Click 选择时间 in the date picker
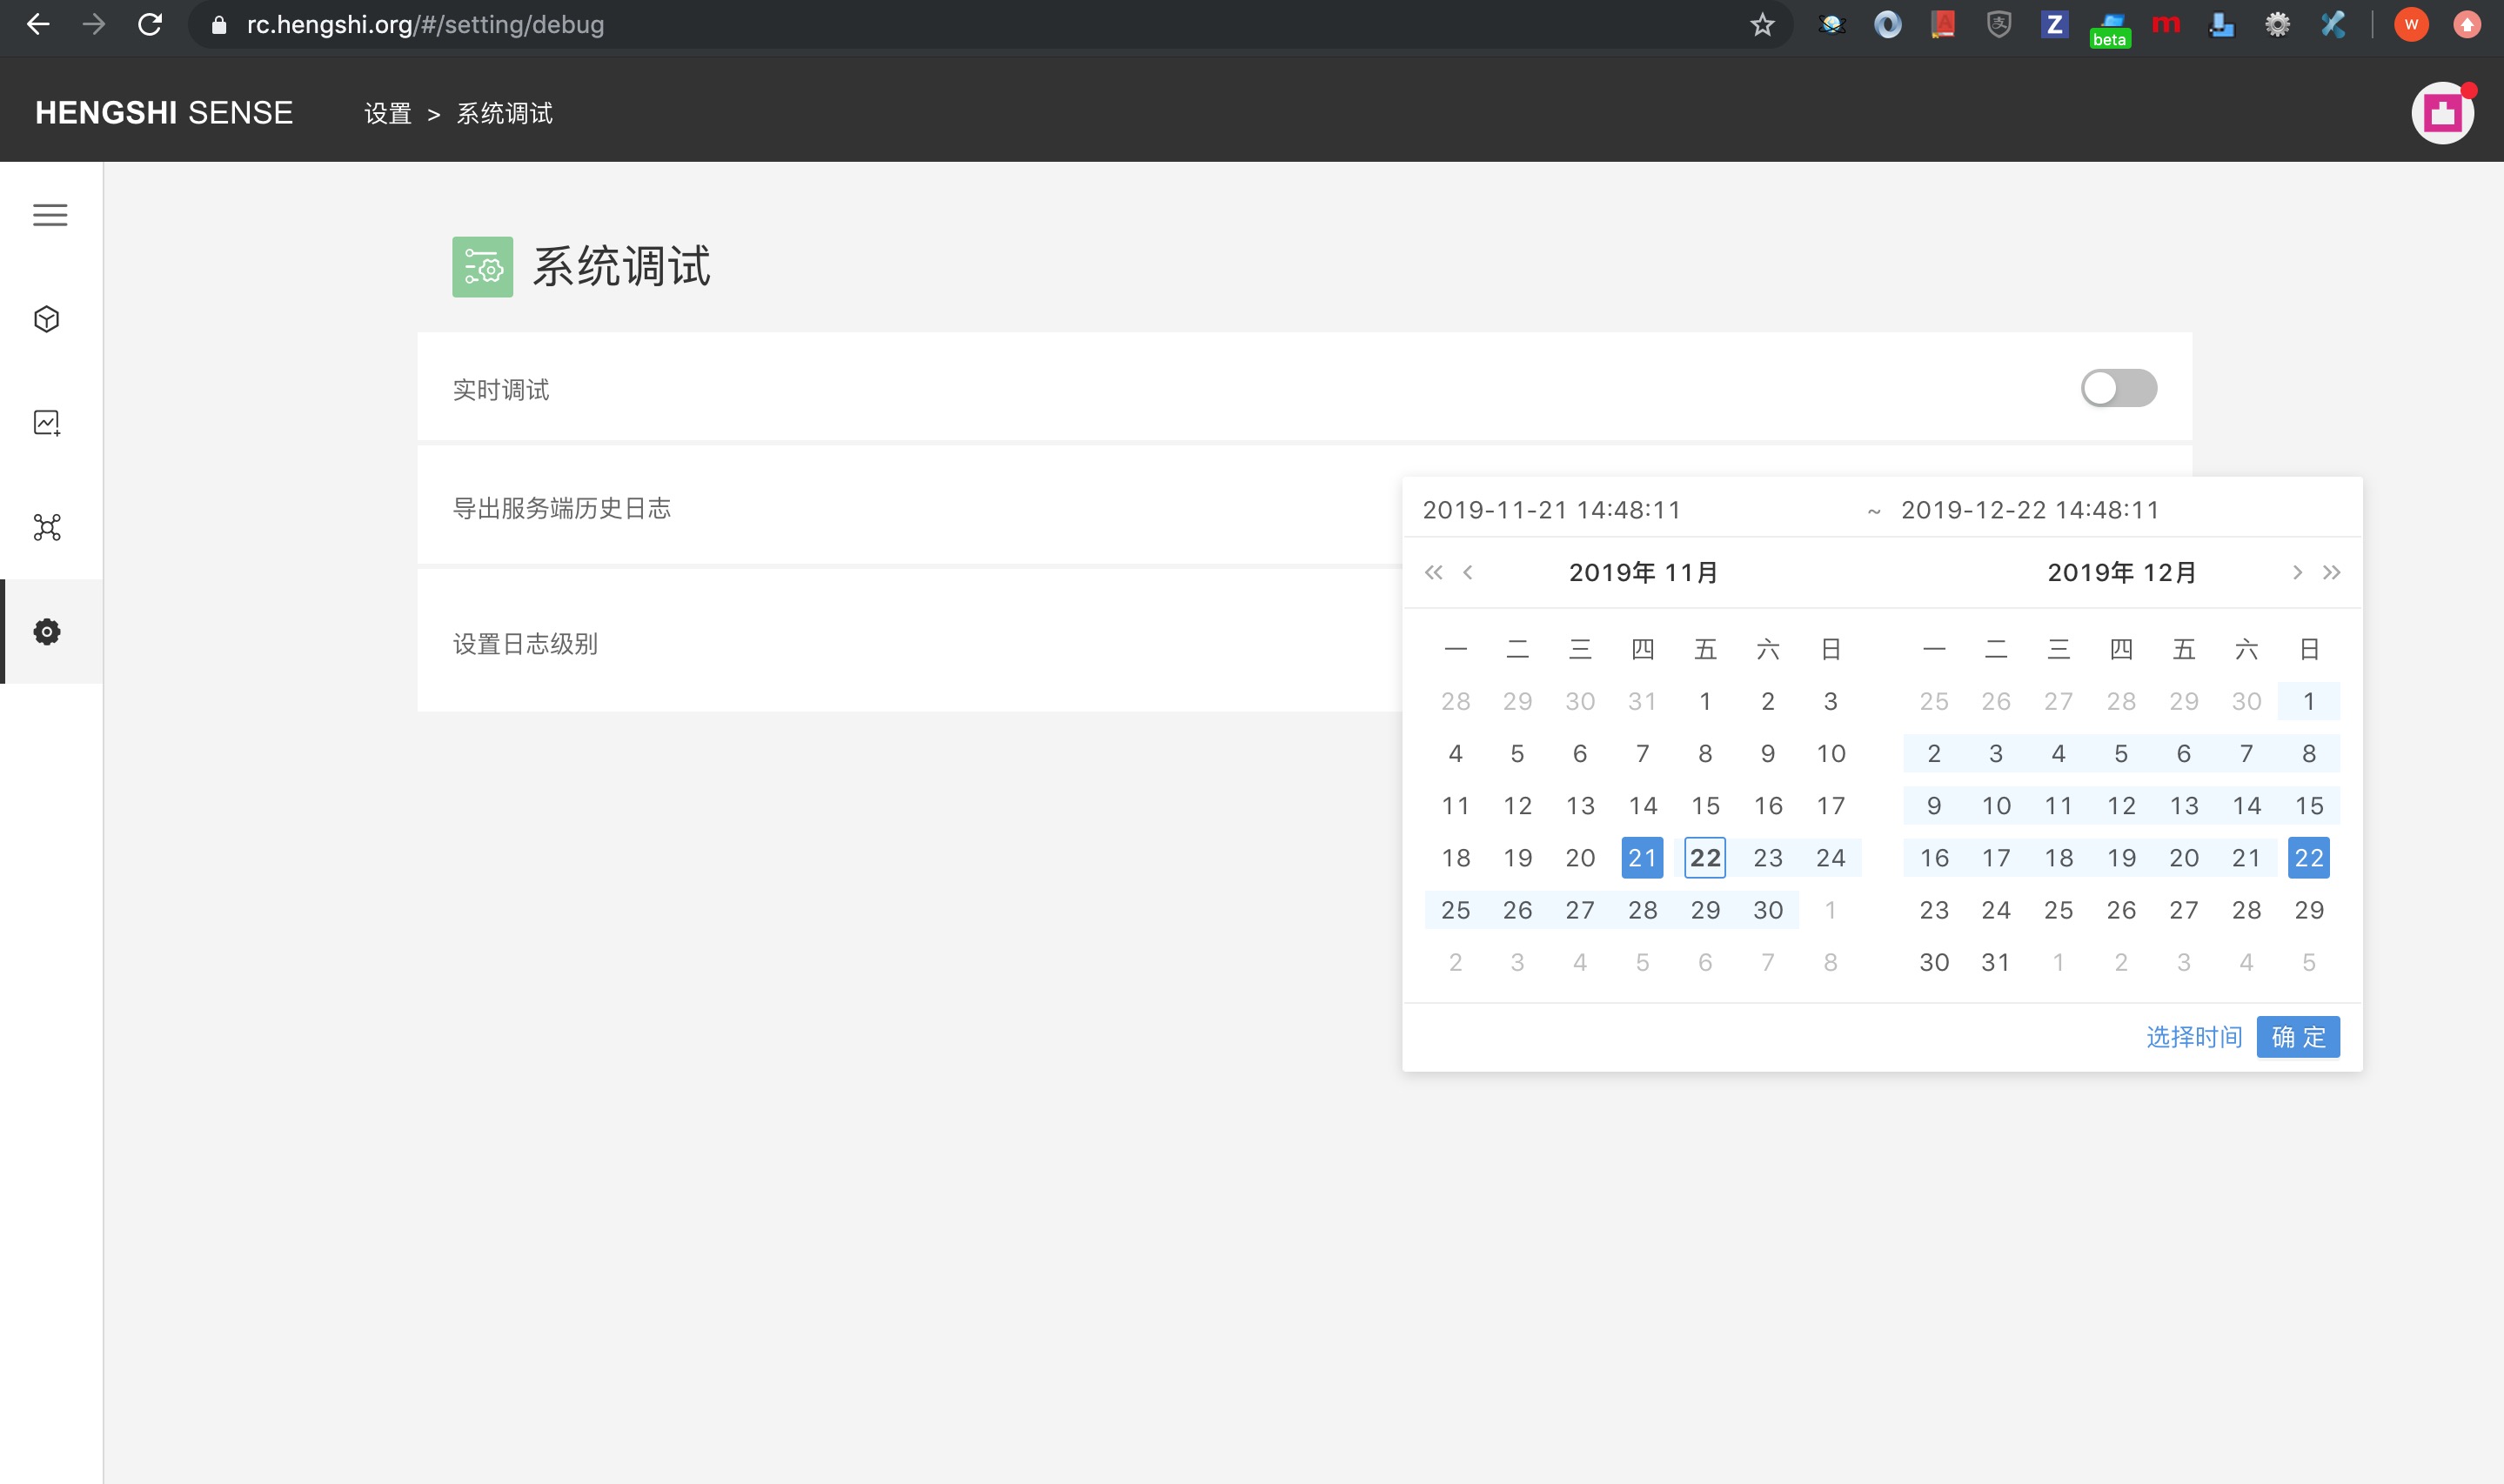2504x1484 pixels. click(2194, 1037)
